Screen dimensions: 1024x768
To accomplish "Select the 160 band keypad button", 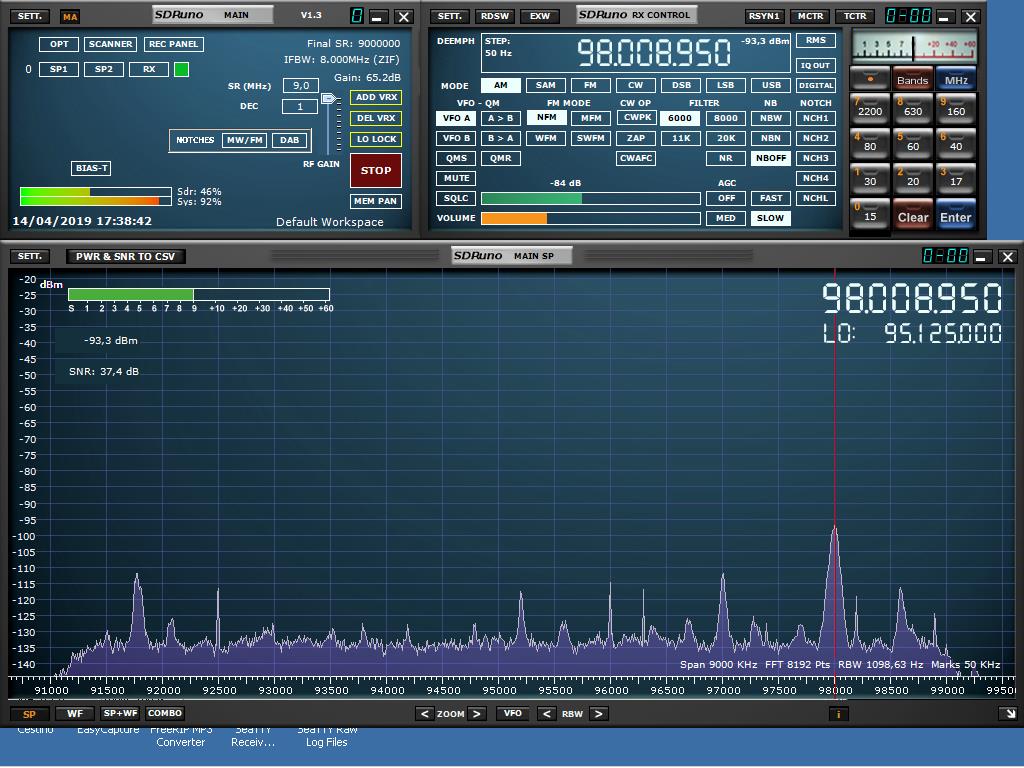I will click(x=955, y=108).
